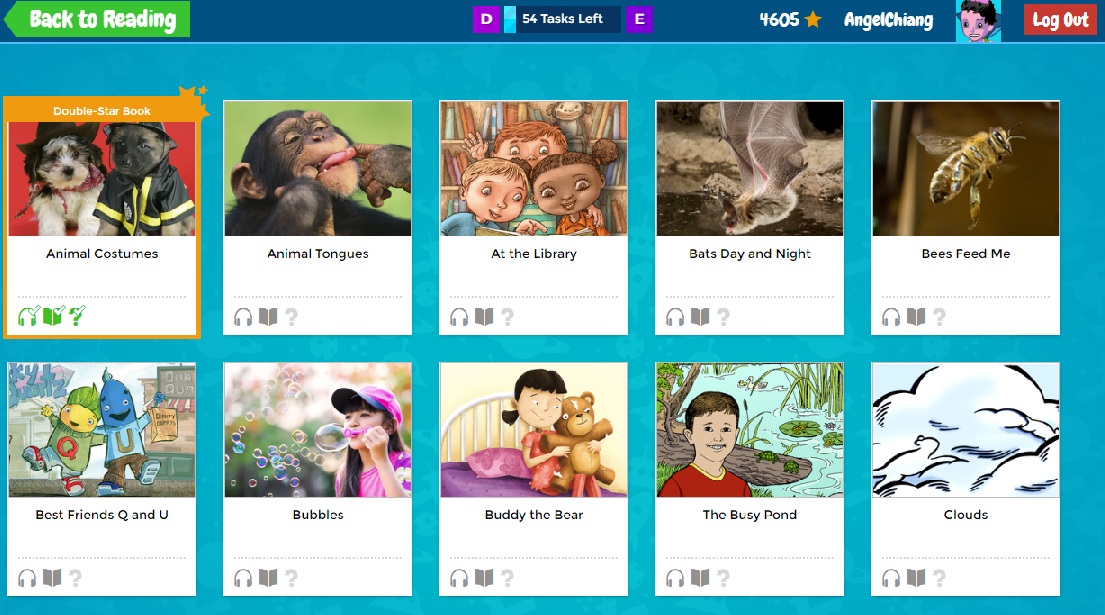Click the headphones listen icon under Animal Tongues
This screenshot has height=615, width=1105.
pos(243,317)
